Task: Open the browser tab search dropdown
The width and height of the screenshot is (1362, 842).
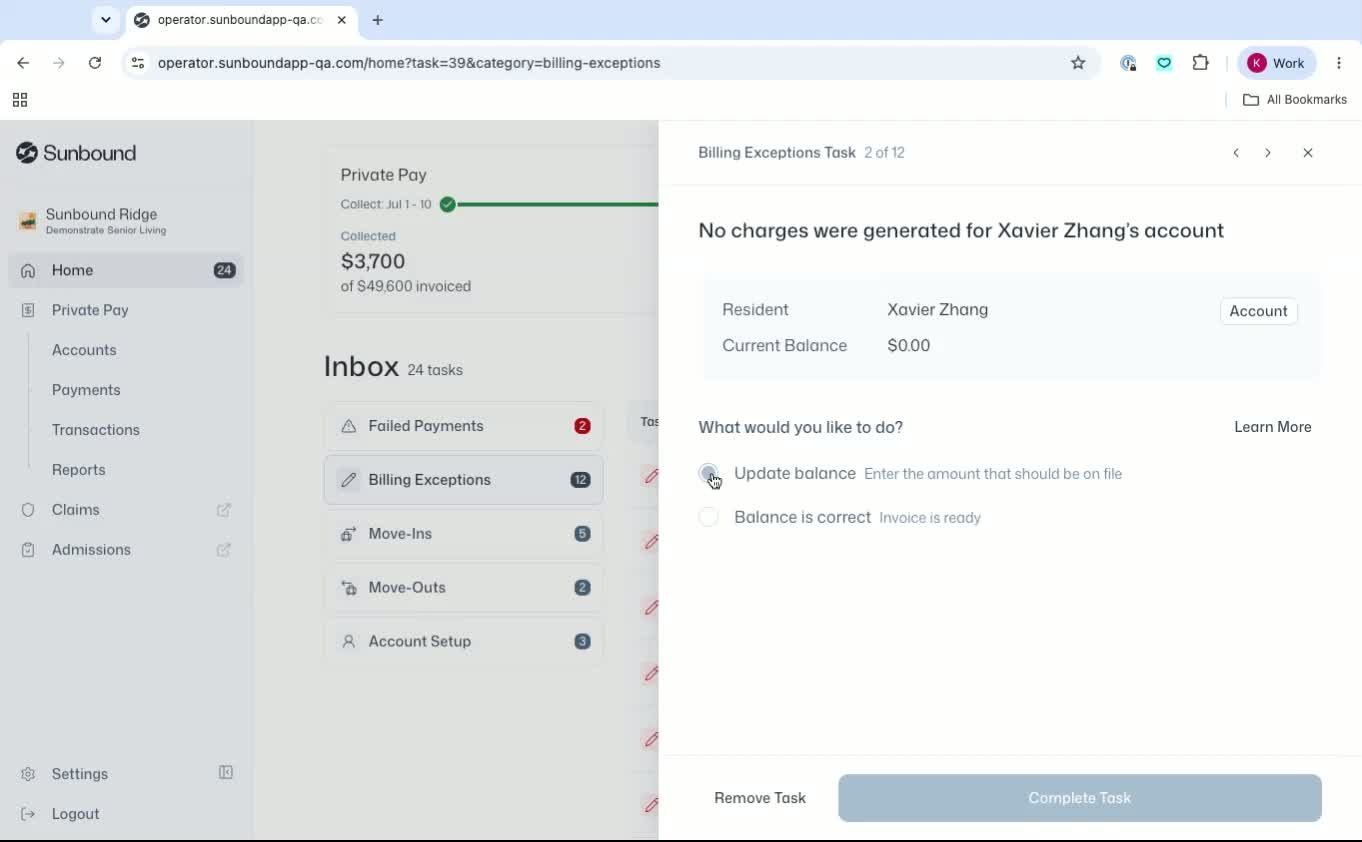Action: click(105, 20)
